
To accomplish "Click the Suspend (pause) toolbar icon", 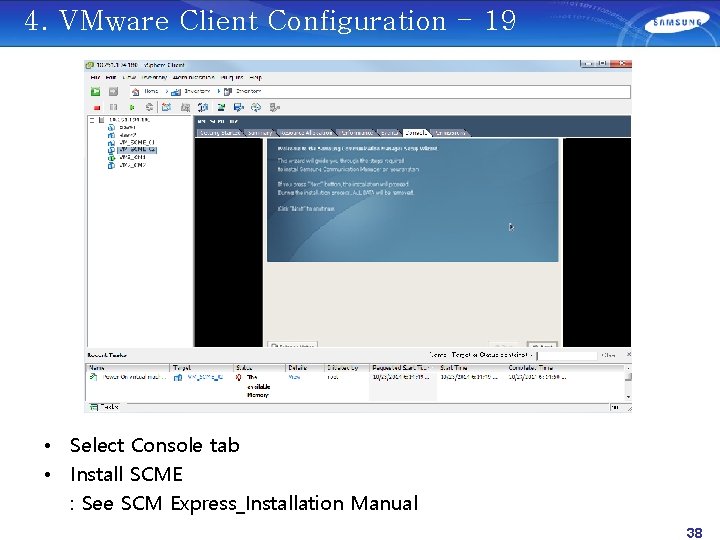I will (113, 107).
